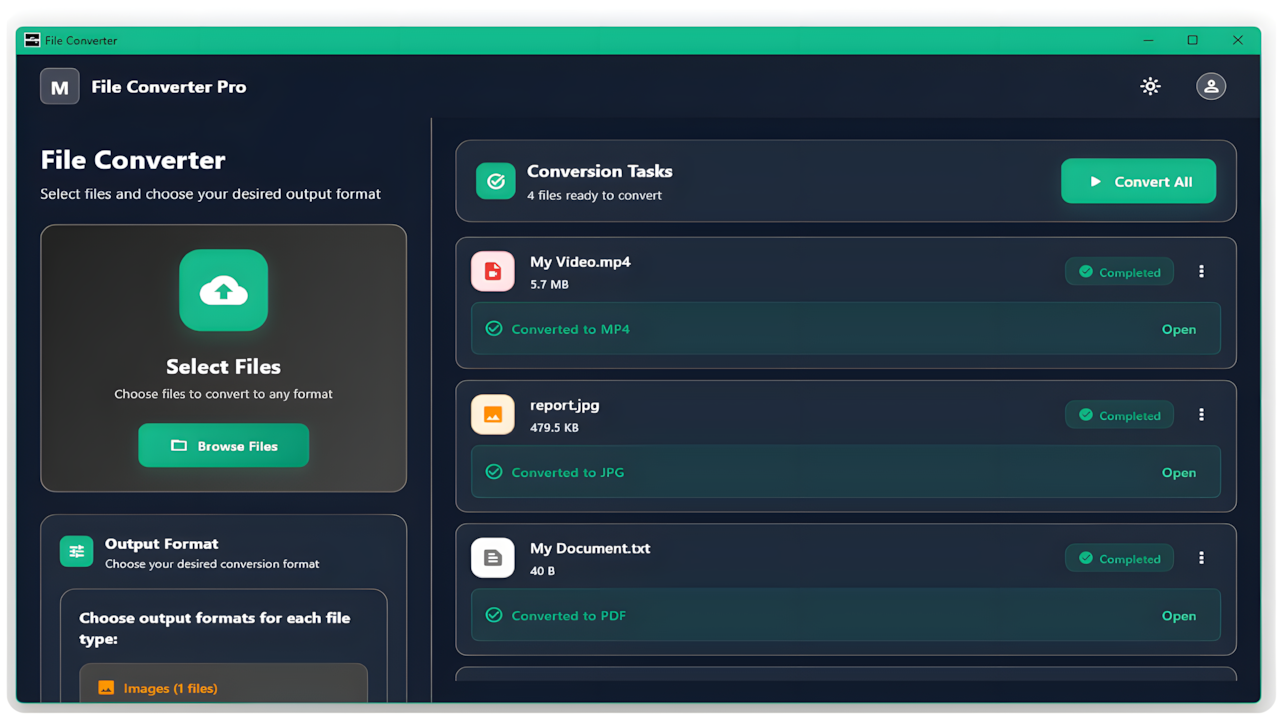Open more options menu for report.jpg
The height and width of the screenshot is (720, 1280).
tap(1201, 415)
